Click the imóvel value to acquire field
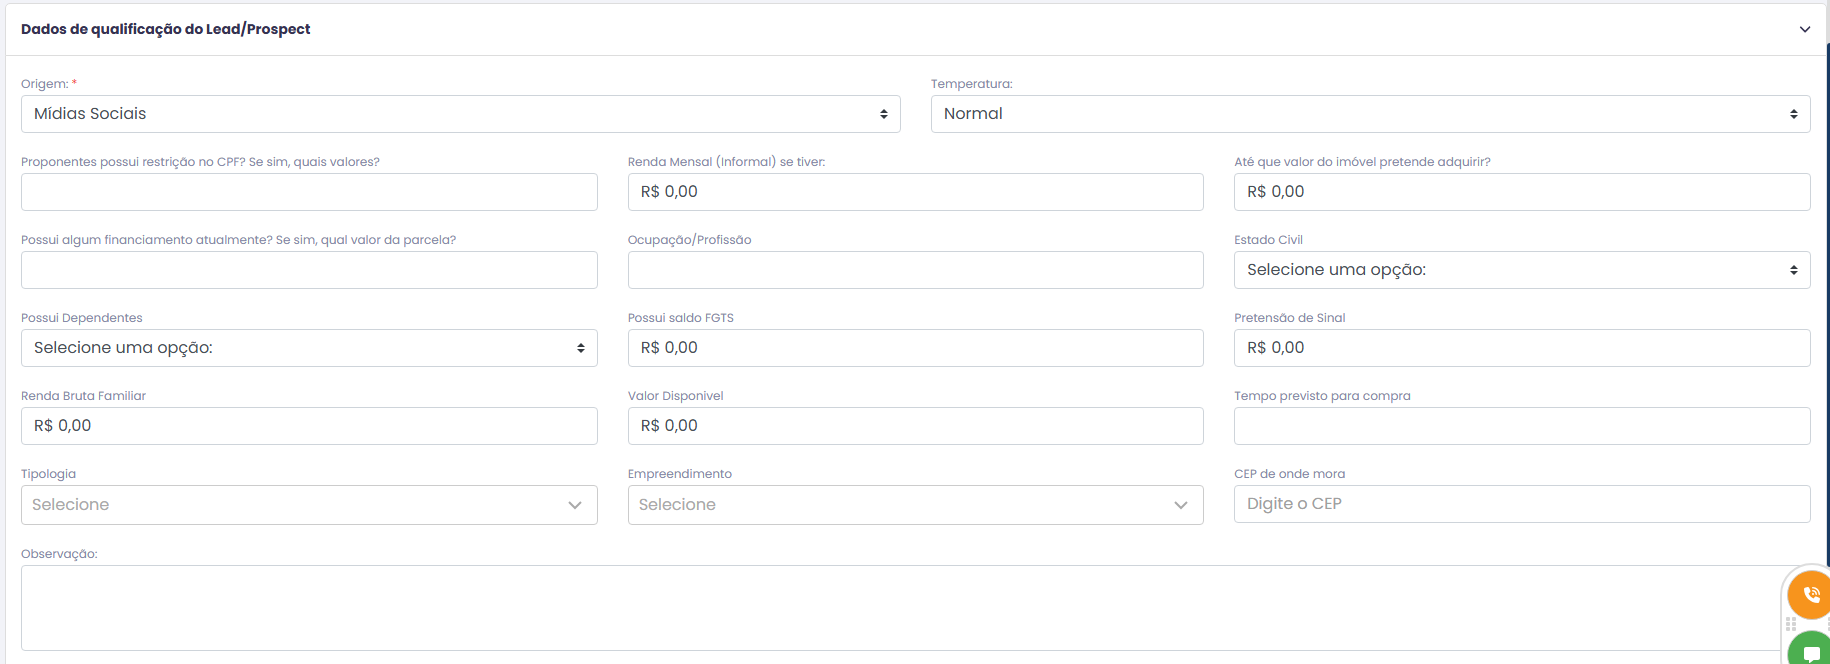Screen dimensions: 1830x664 1522,192
